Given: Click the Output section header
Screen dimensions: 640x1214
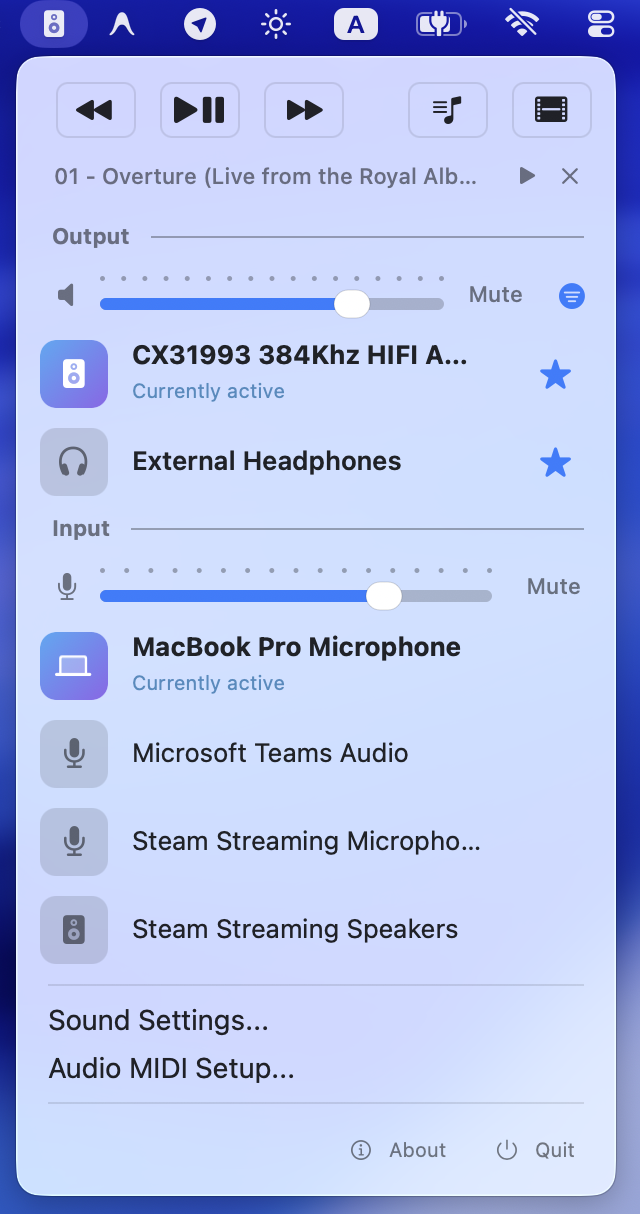Looking at the screenshot, I should (91, 237).
